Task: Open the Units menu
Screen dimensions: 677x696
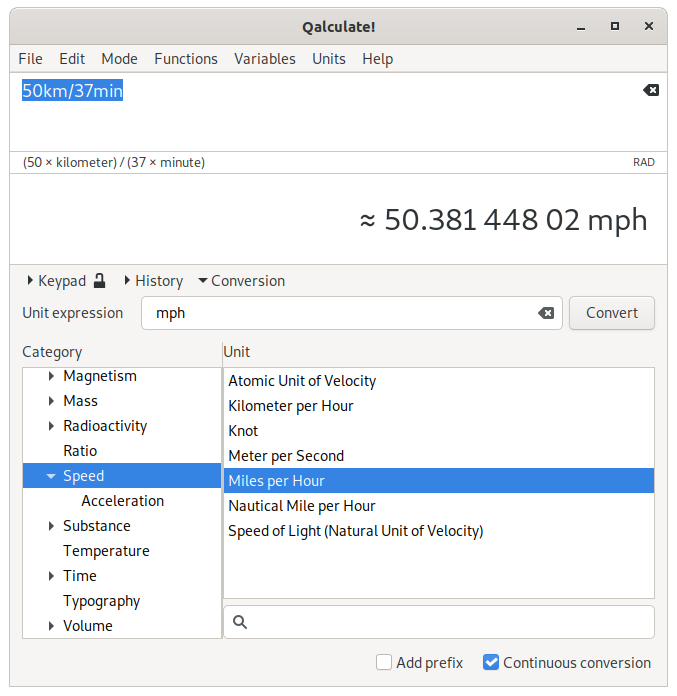Action: tap(329, 59)
